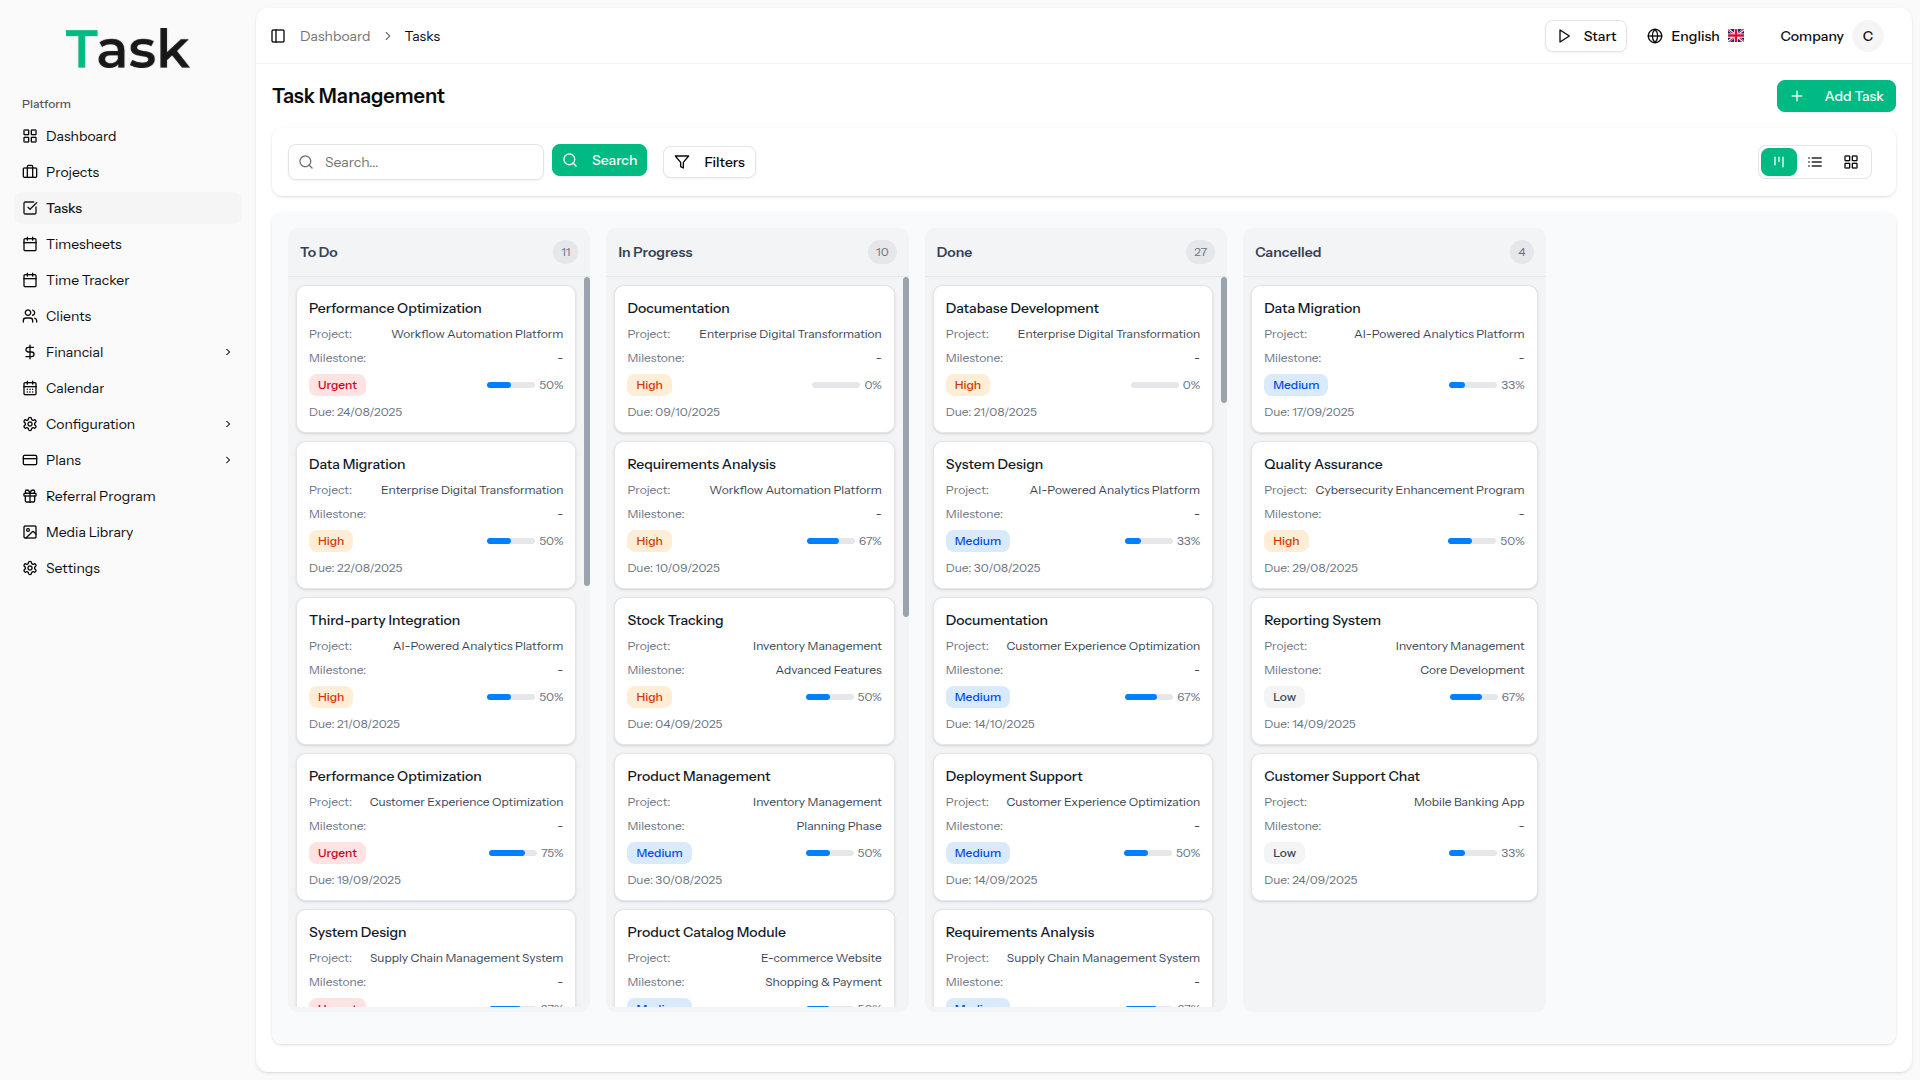The image size is (1920, 1080).
Task: Open the Media Library
Action: 89,532
